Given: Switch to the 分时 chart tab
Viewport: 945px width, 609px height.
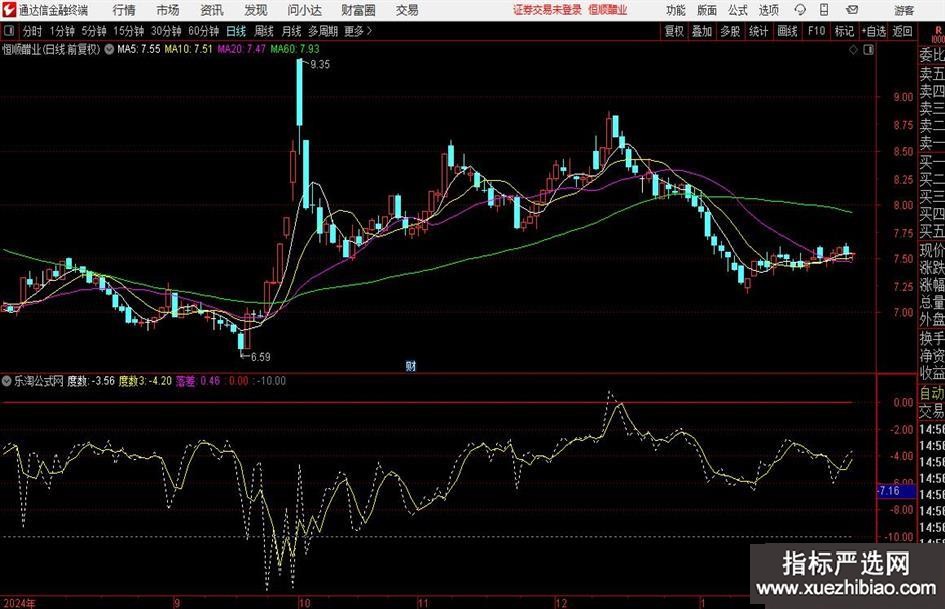Looking at the screenshot, I should click(33, 31).
